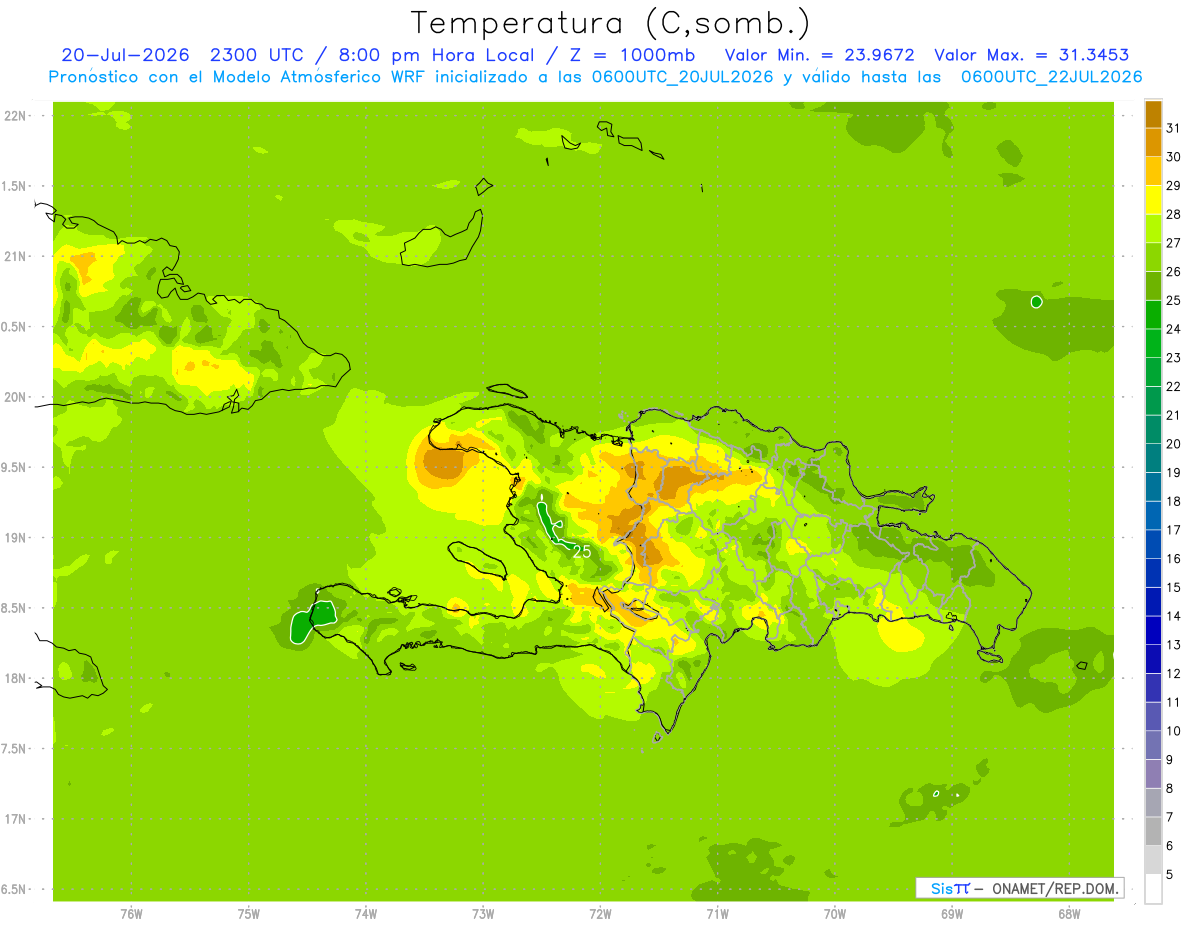Screen dimensions: 1200x927
Task: Click "Valor Min. = 23.9672" readout
Action: [819, 55]
